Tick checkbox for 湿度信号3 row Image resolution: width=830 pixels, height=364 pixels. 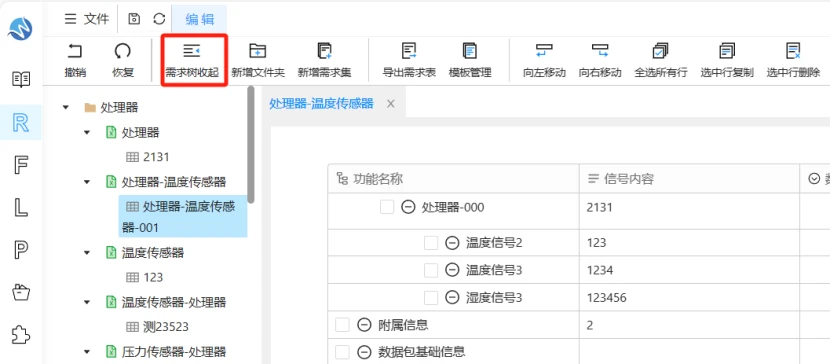pos(431,298)
